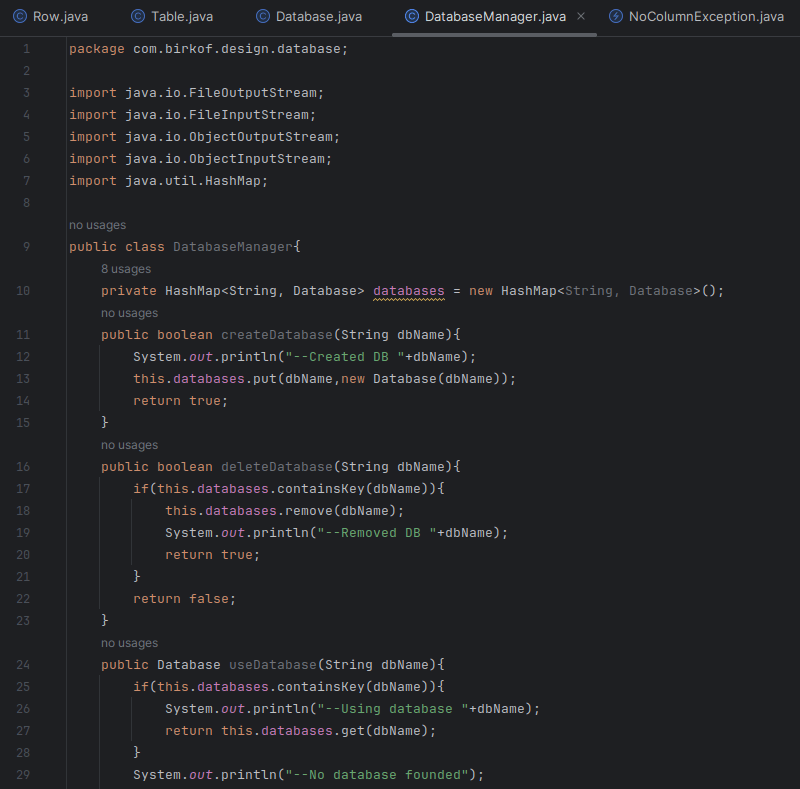Image resolution: width=800 pixels, height=789 pixels.
Task: Click line number 9 in the gutter
Action: 27,247
